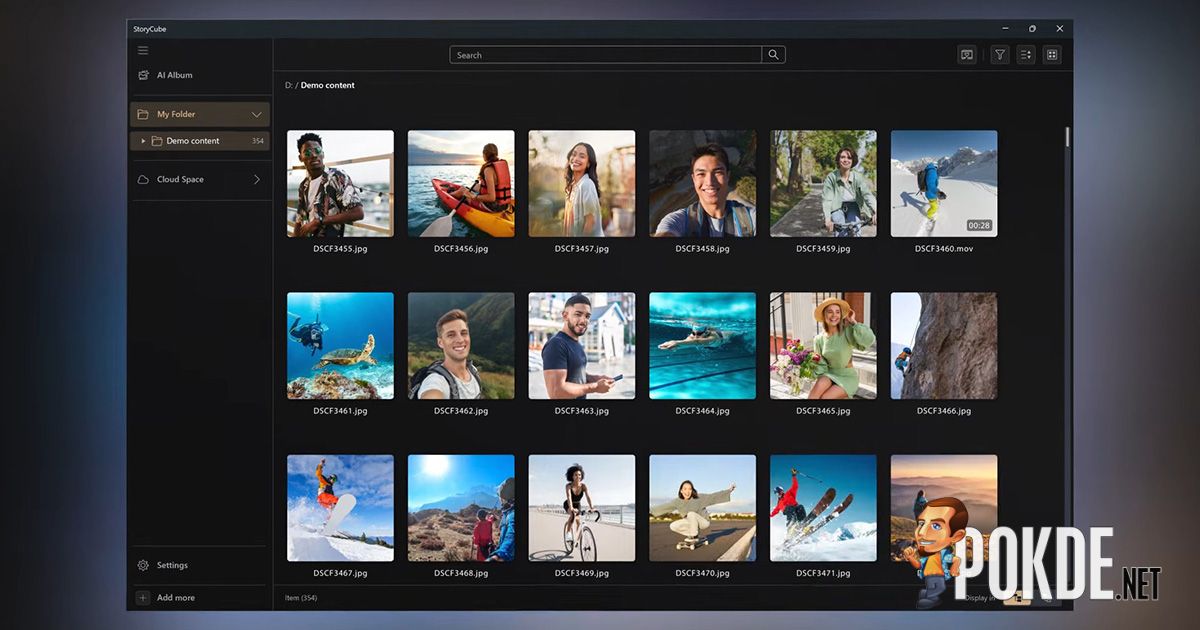The image size is (1200, 630).
Task: Select the snowboarder photo DSCF3467.jpg
Action: click(340, 508)
